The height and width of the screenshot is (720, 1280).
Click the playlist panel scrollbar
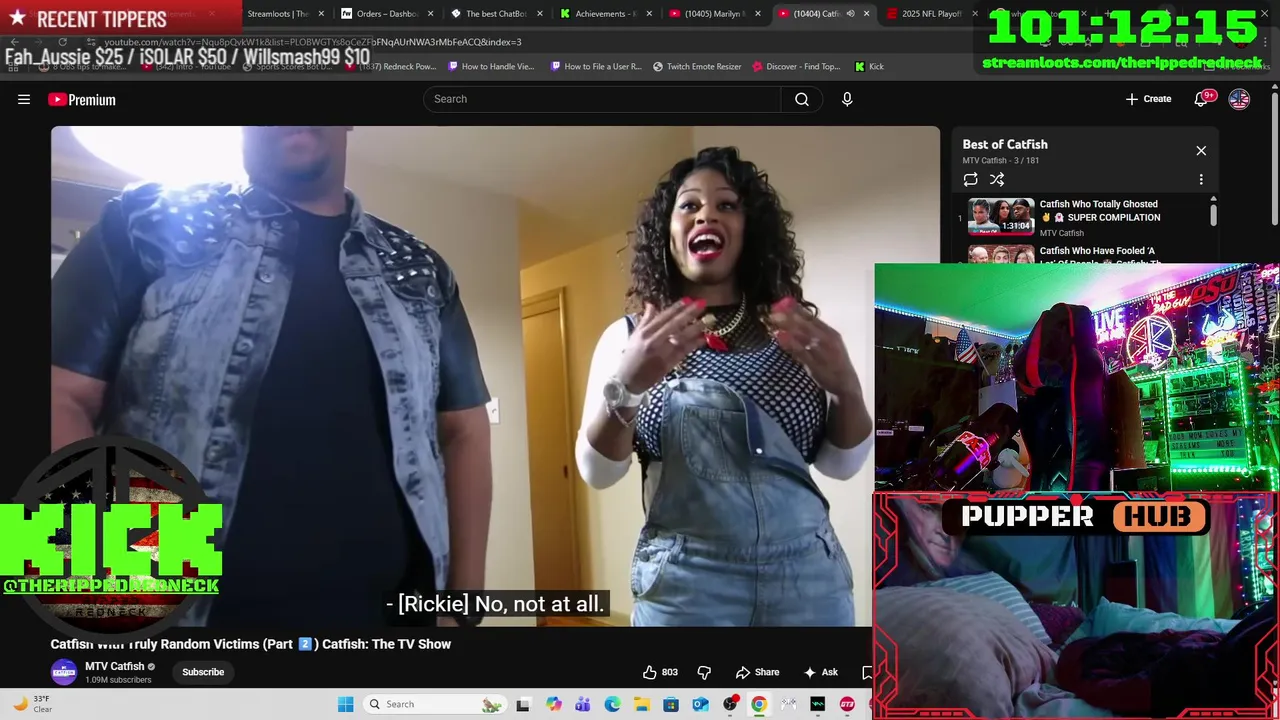click(x=1214, y=215)
